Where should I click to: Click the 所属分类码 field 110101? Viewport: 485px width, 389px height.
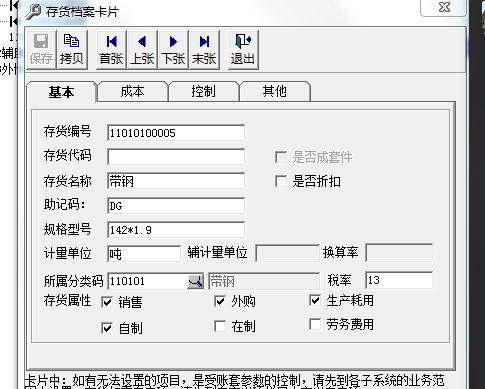point(148,281)
